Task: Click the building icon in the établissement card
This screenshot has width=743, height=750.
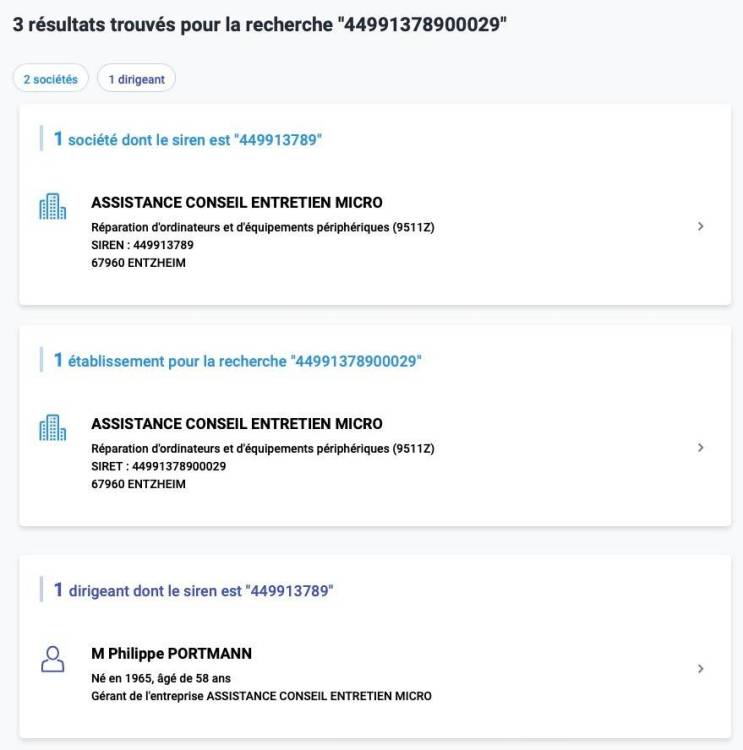Action: (x=52, y=428)
